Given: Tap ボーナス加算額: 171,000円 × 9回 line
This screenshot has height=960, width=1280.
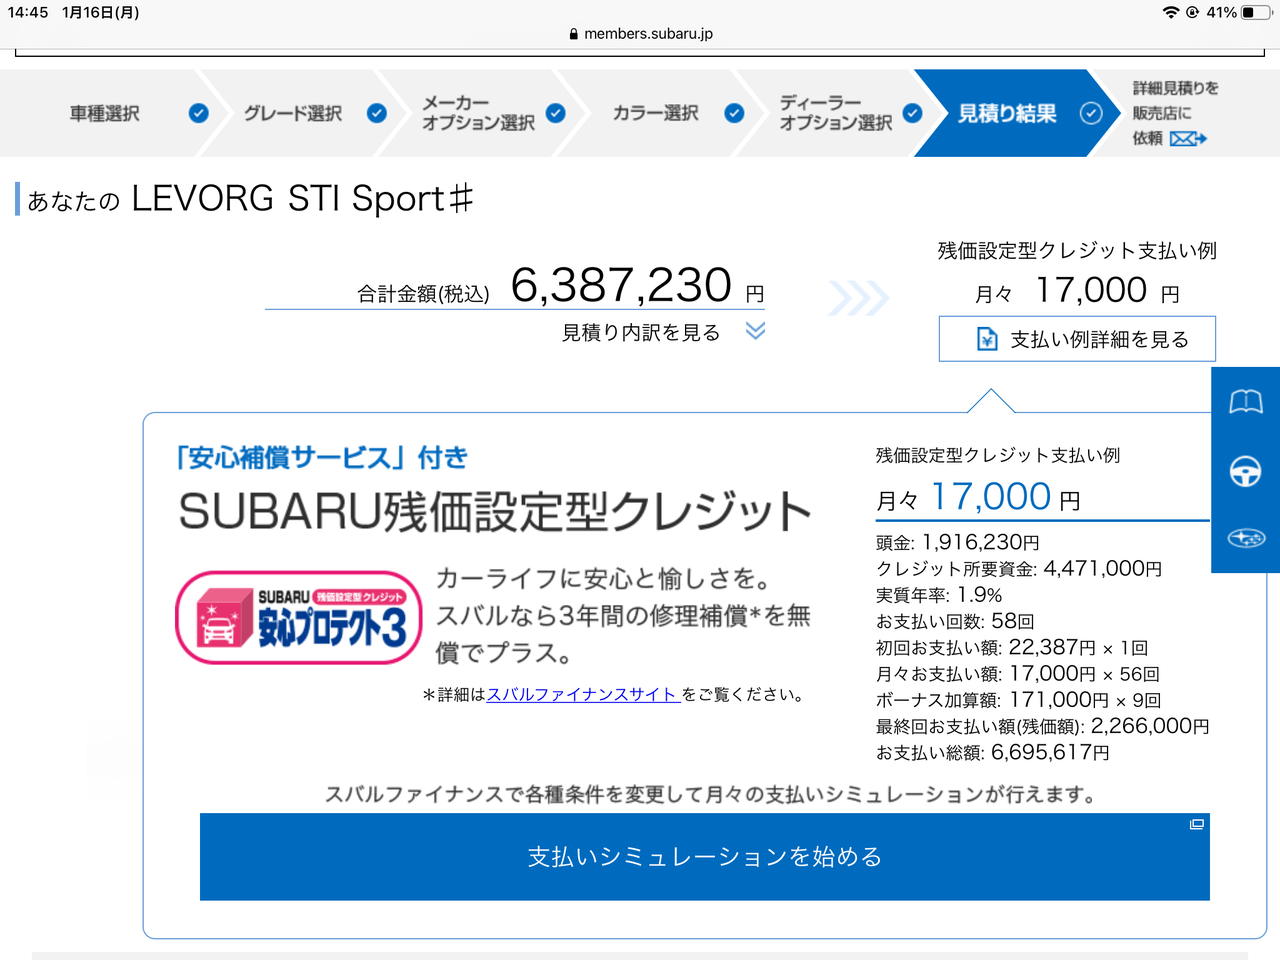Looking at the screenshot, I should (x=1018, y=700).
